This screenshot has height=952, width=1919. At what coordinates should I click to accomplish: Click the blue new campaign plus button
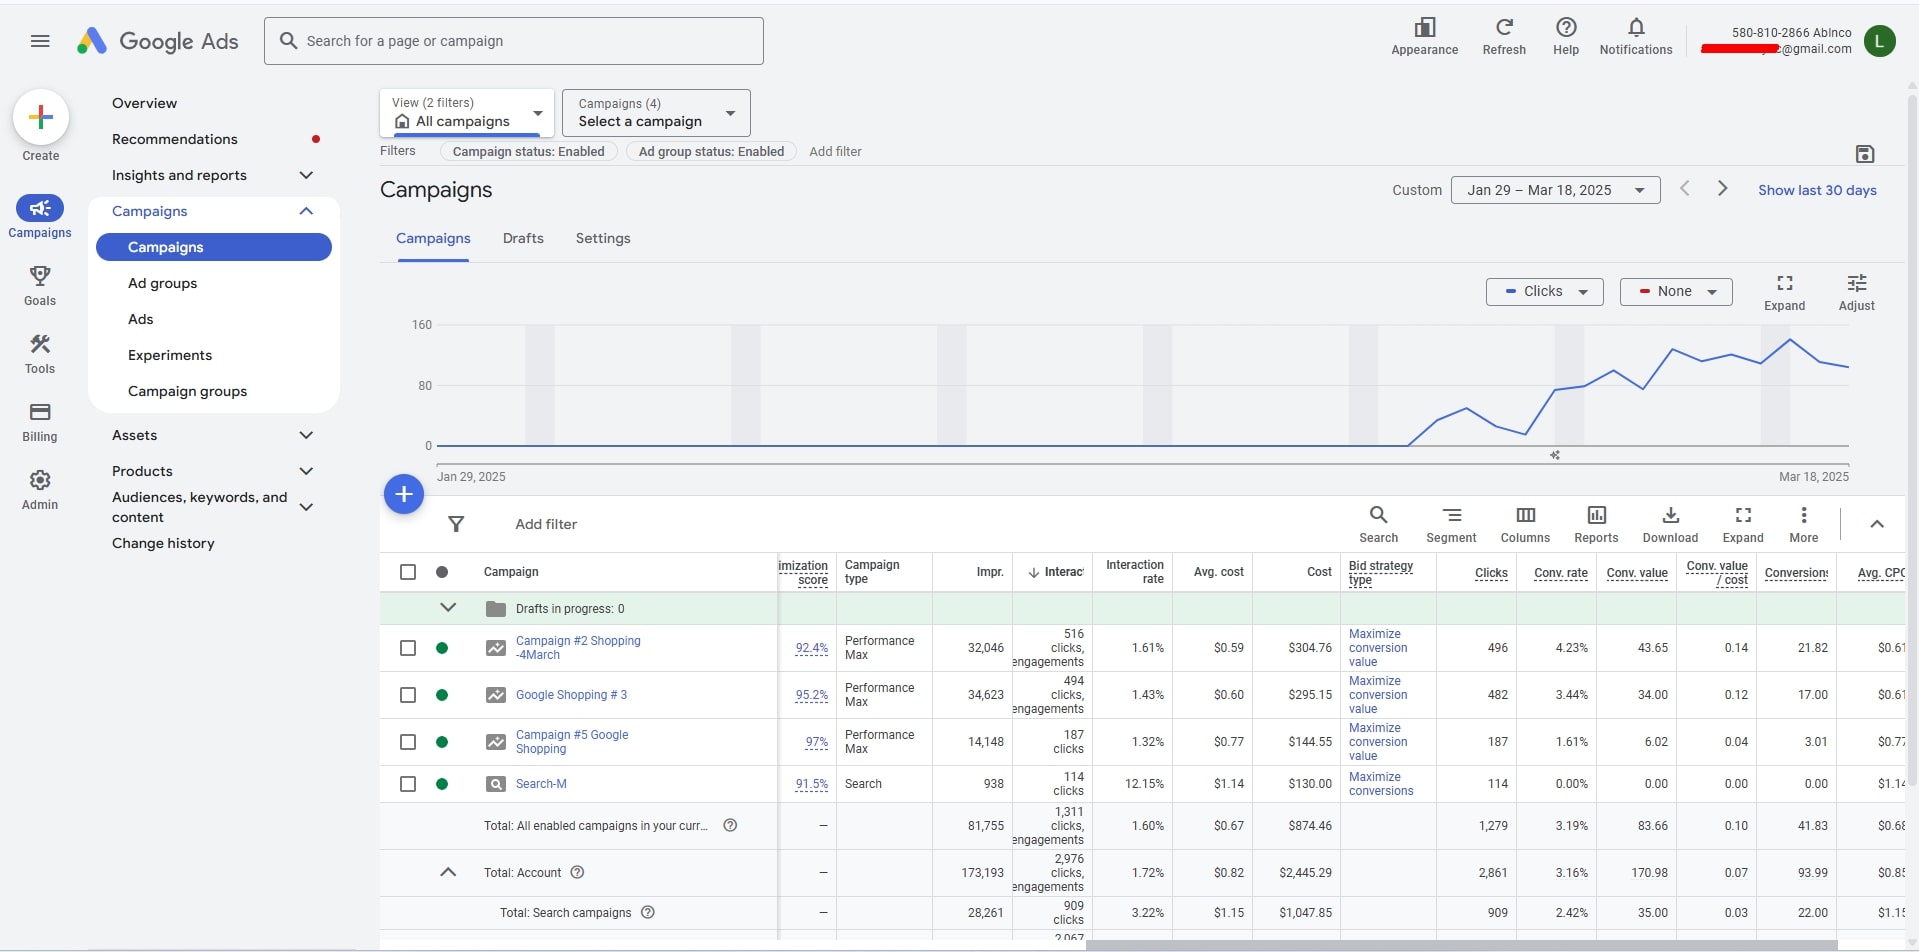point(404,494)
